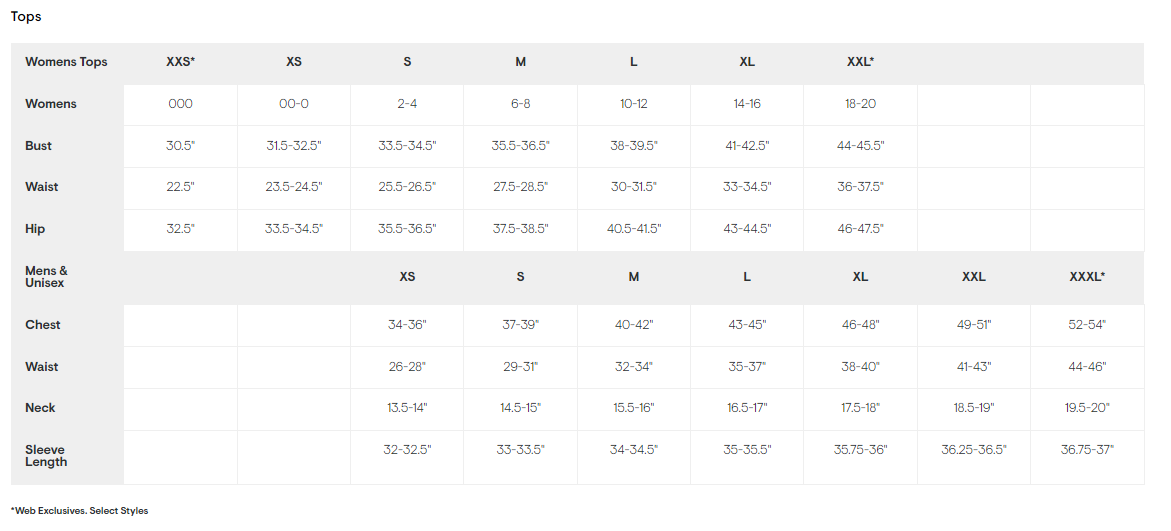The height and width of the screenshot is (531, 1171).
Task: Select the Mens & Unisex header label
Action: tap(46, 277)
